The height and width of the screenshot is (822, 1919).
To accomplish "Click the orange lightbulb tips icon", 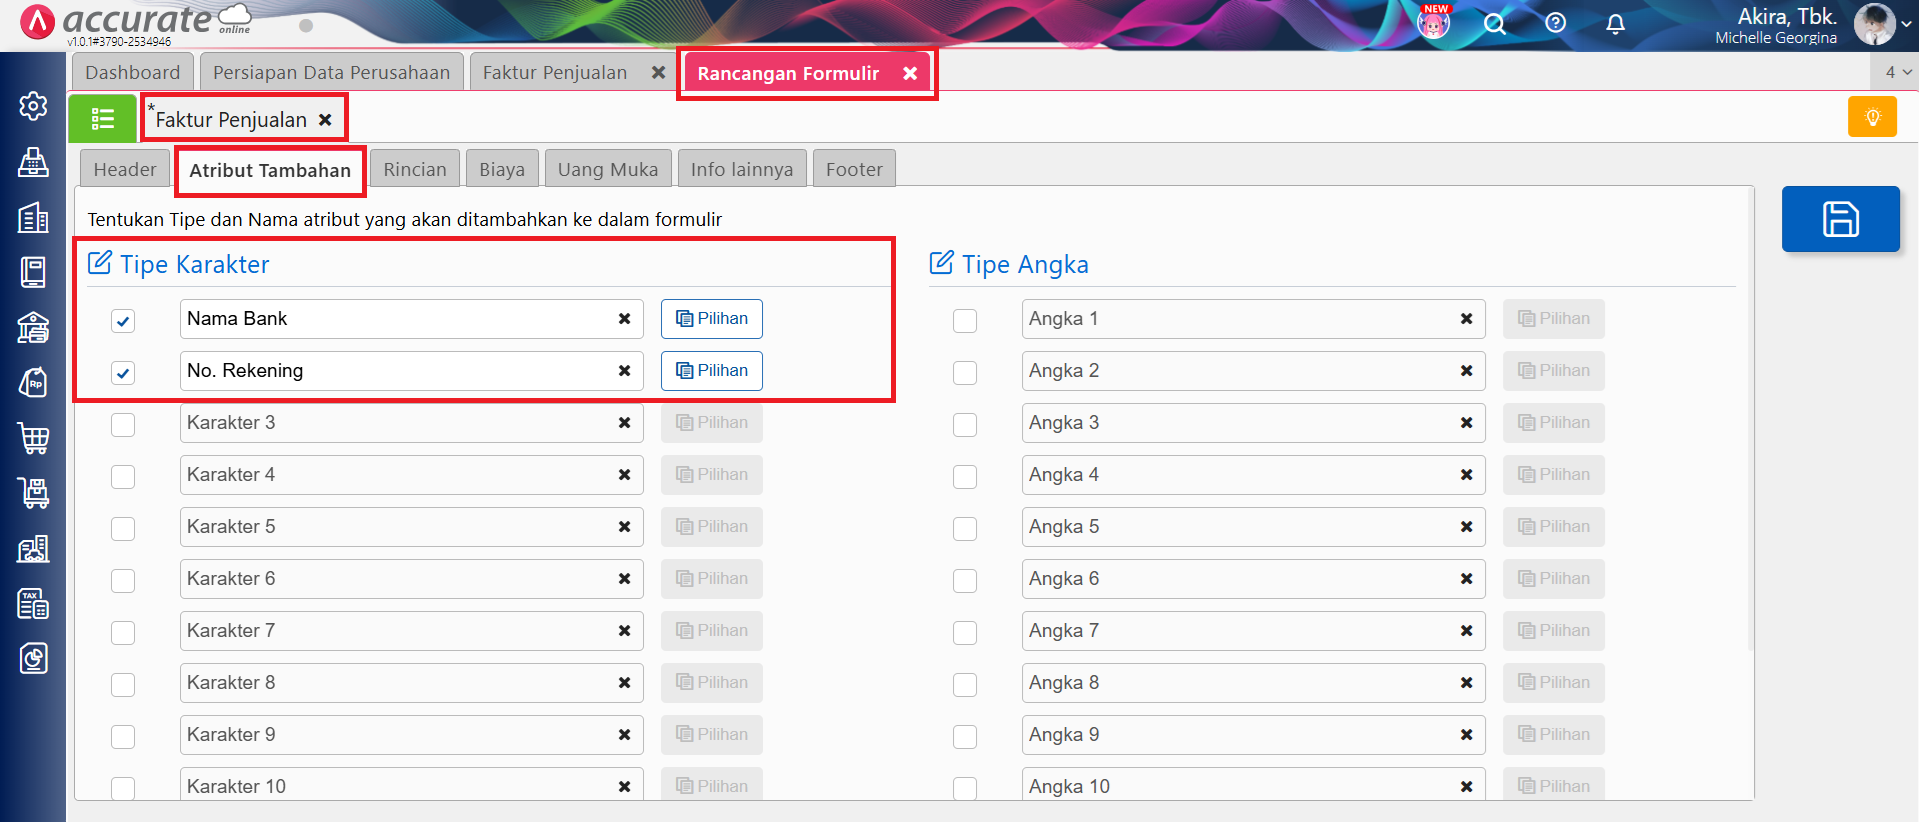I will 1872,117.
